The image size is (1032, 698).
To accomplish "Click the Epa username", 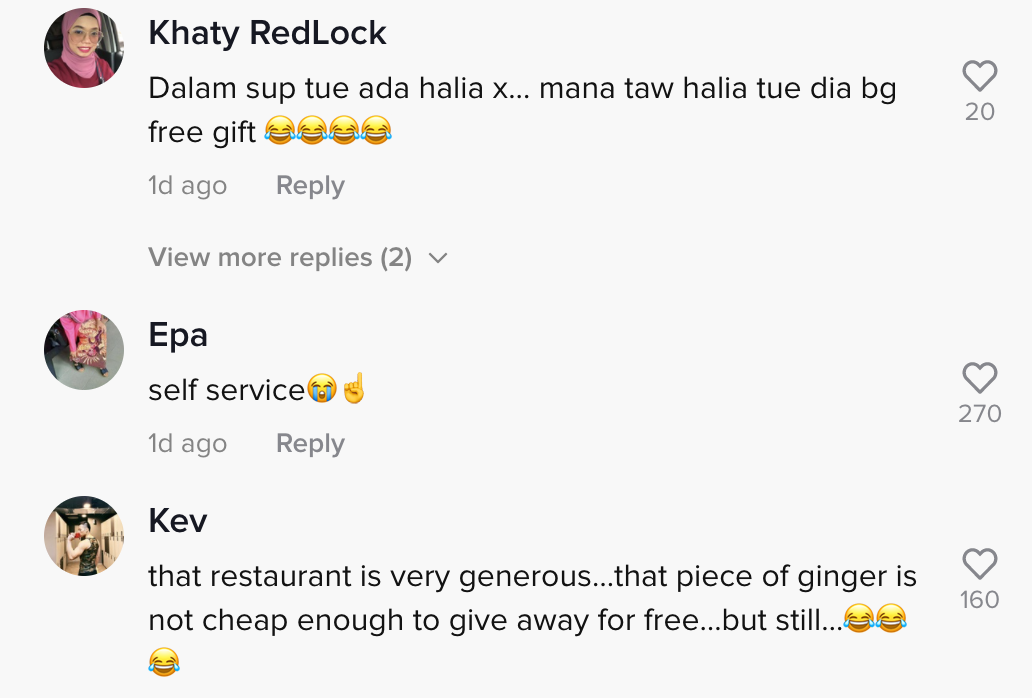I will point(178,335).
